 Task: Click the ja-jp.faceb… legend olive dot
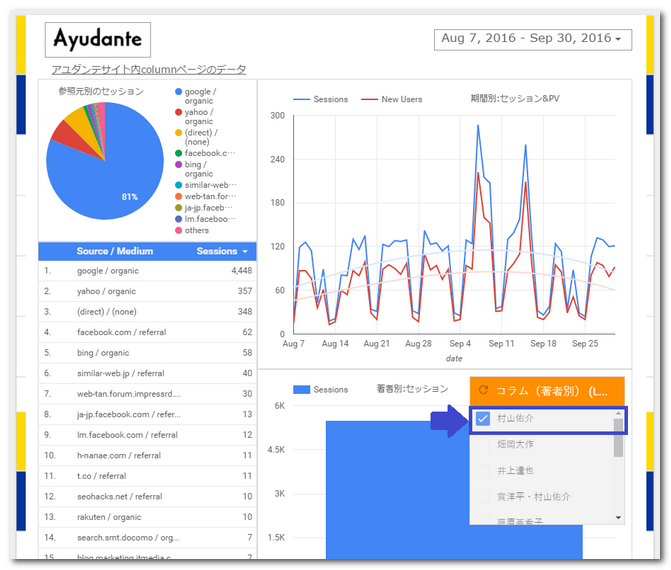pos(178,208)
